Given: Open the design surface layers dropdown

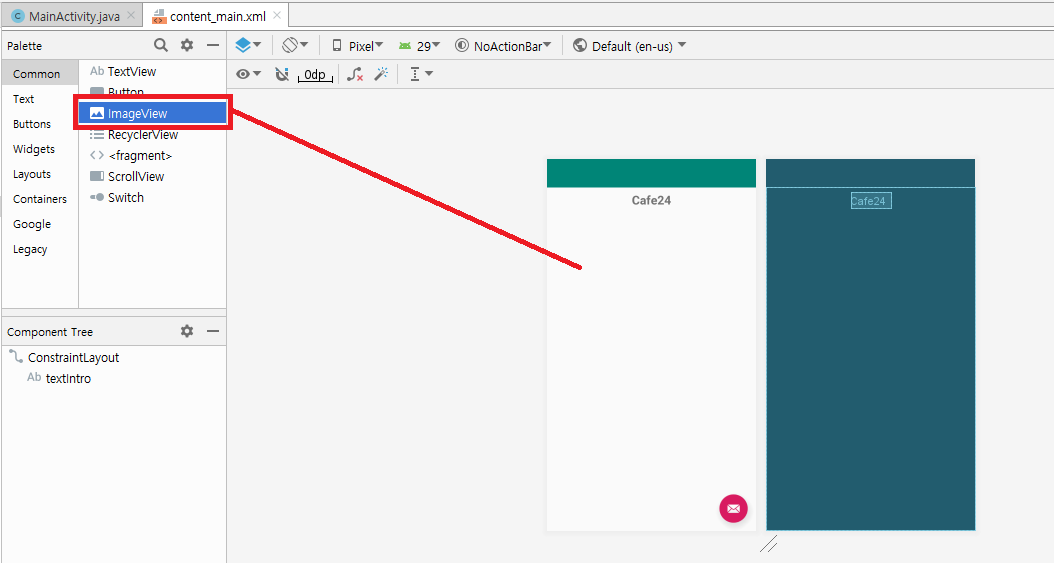Looking at the screenshot, I should tap(248, 45).
